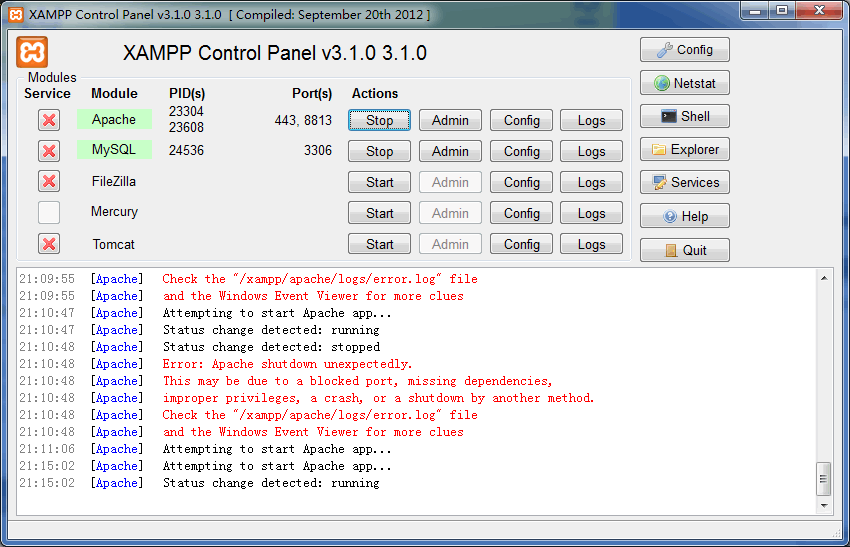Click the Mercury module name
The width and height of the screenshot is (850, 547).
[114, 212]
